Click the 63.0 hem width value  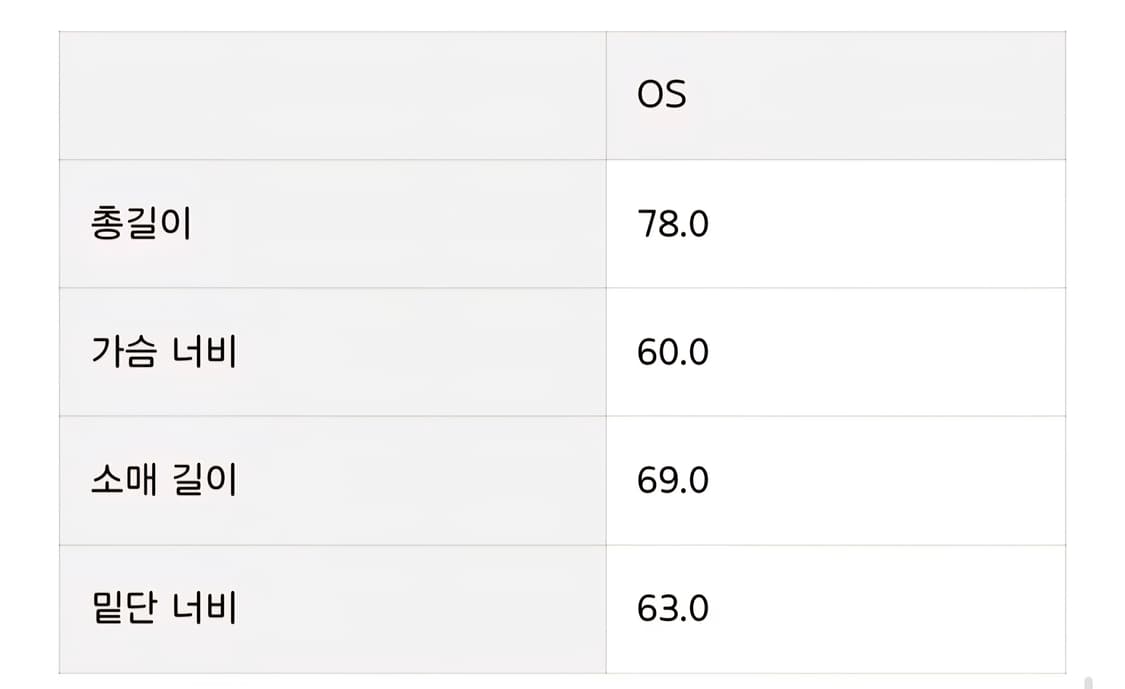coord(672,608)
